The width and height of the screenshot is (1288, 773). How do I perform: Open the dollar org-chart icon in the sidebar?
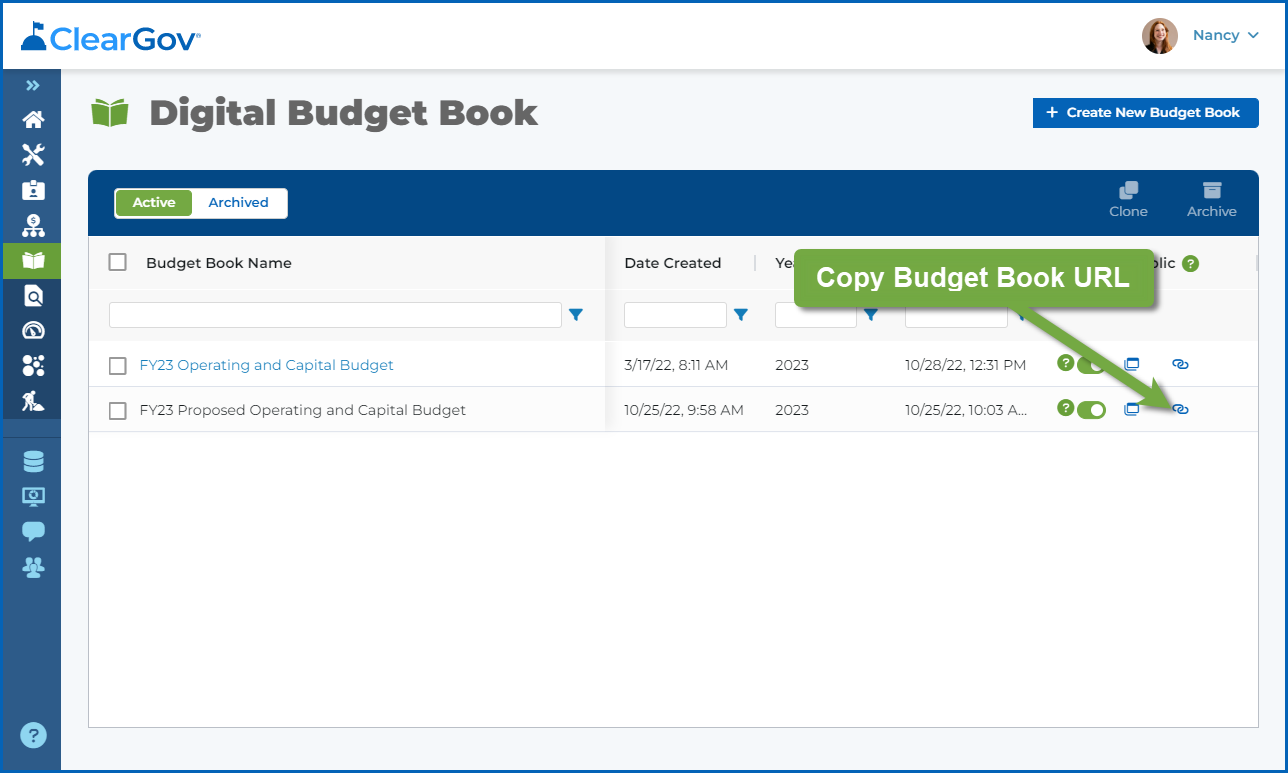[x=33, y=225]
